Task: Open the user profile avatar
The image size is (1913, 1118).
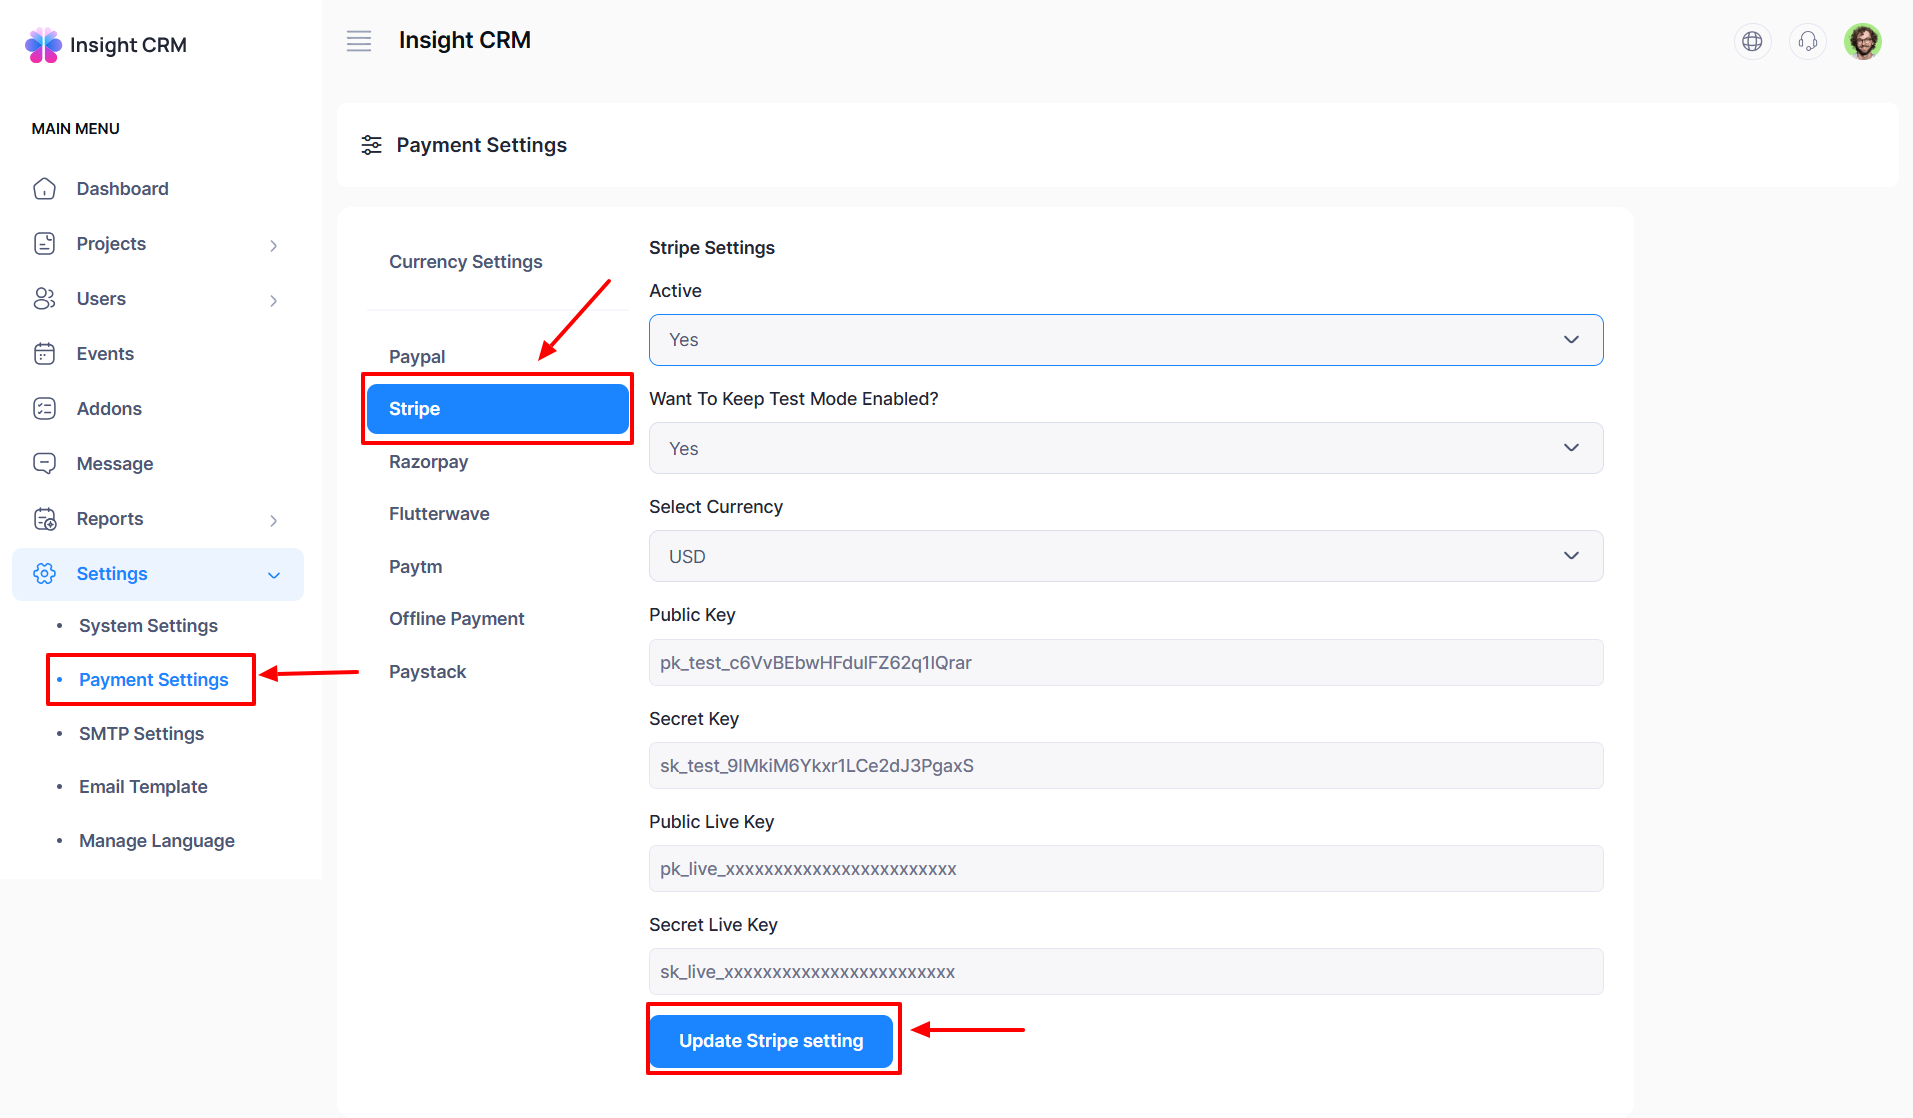Action: click(x=1862, y=41)
